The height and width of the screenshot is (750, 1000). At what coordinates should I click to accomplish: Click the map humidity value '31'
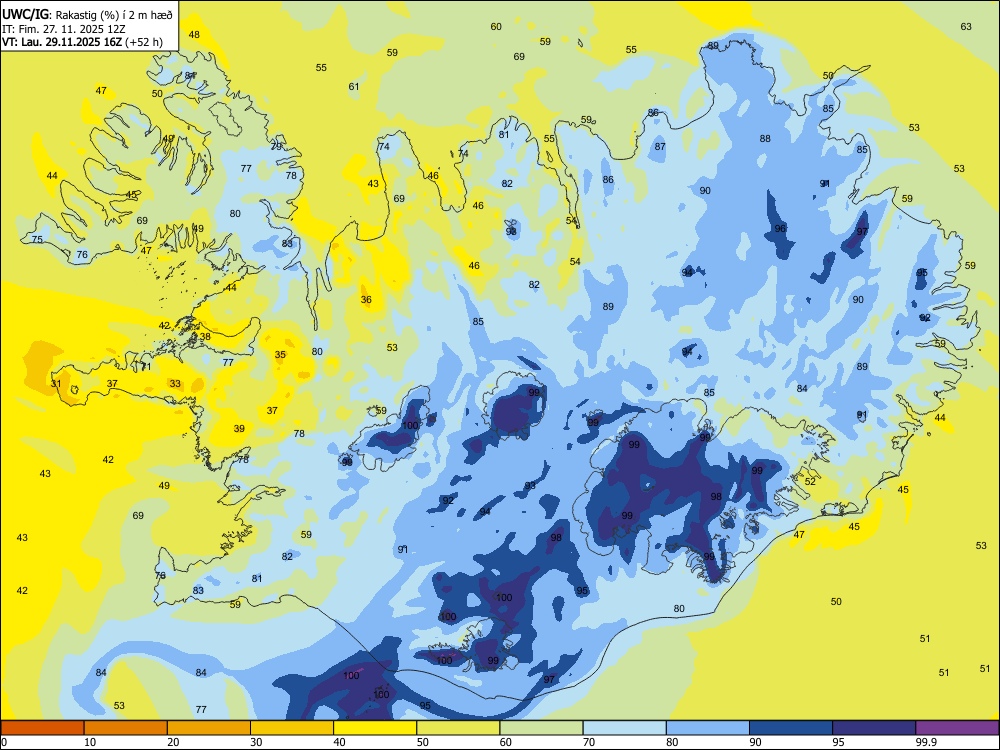click(x=56, y=383)
